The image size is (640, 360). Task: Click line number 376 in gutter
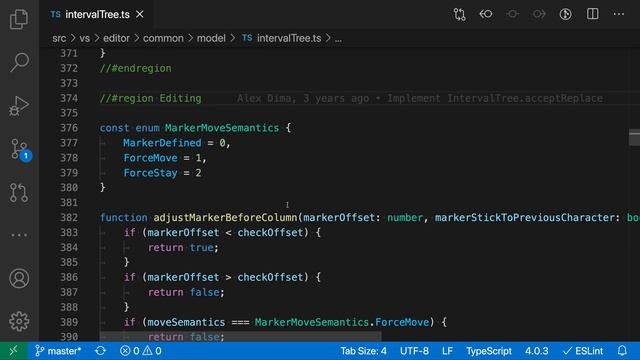pos(69,128)
